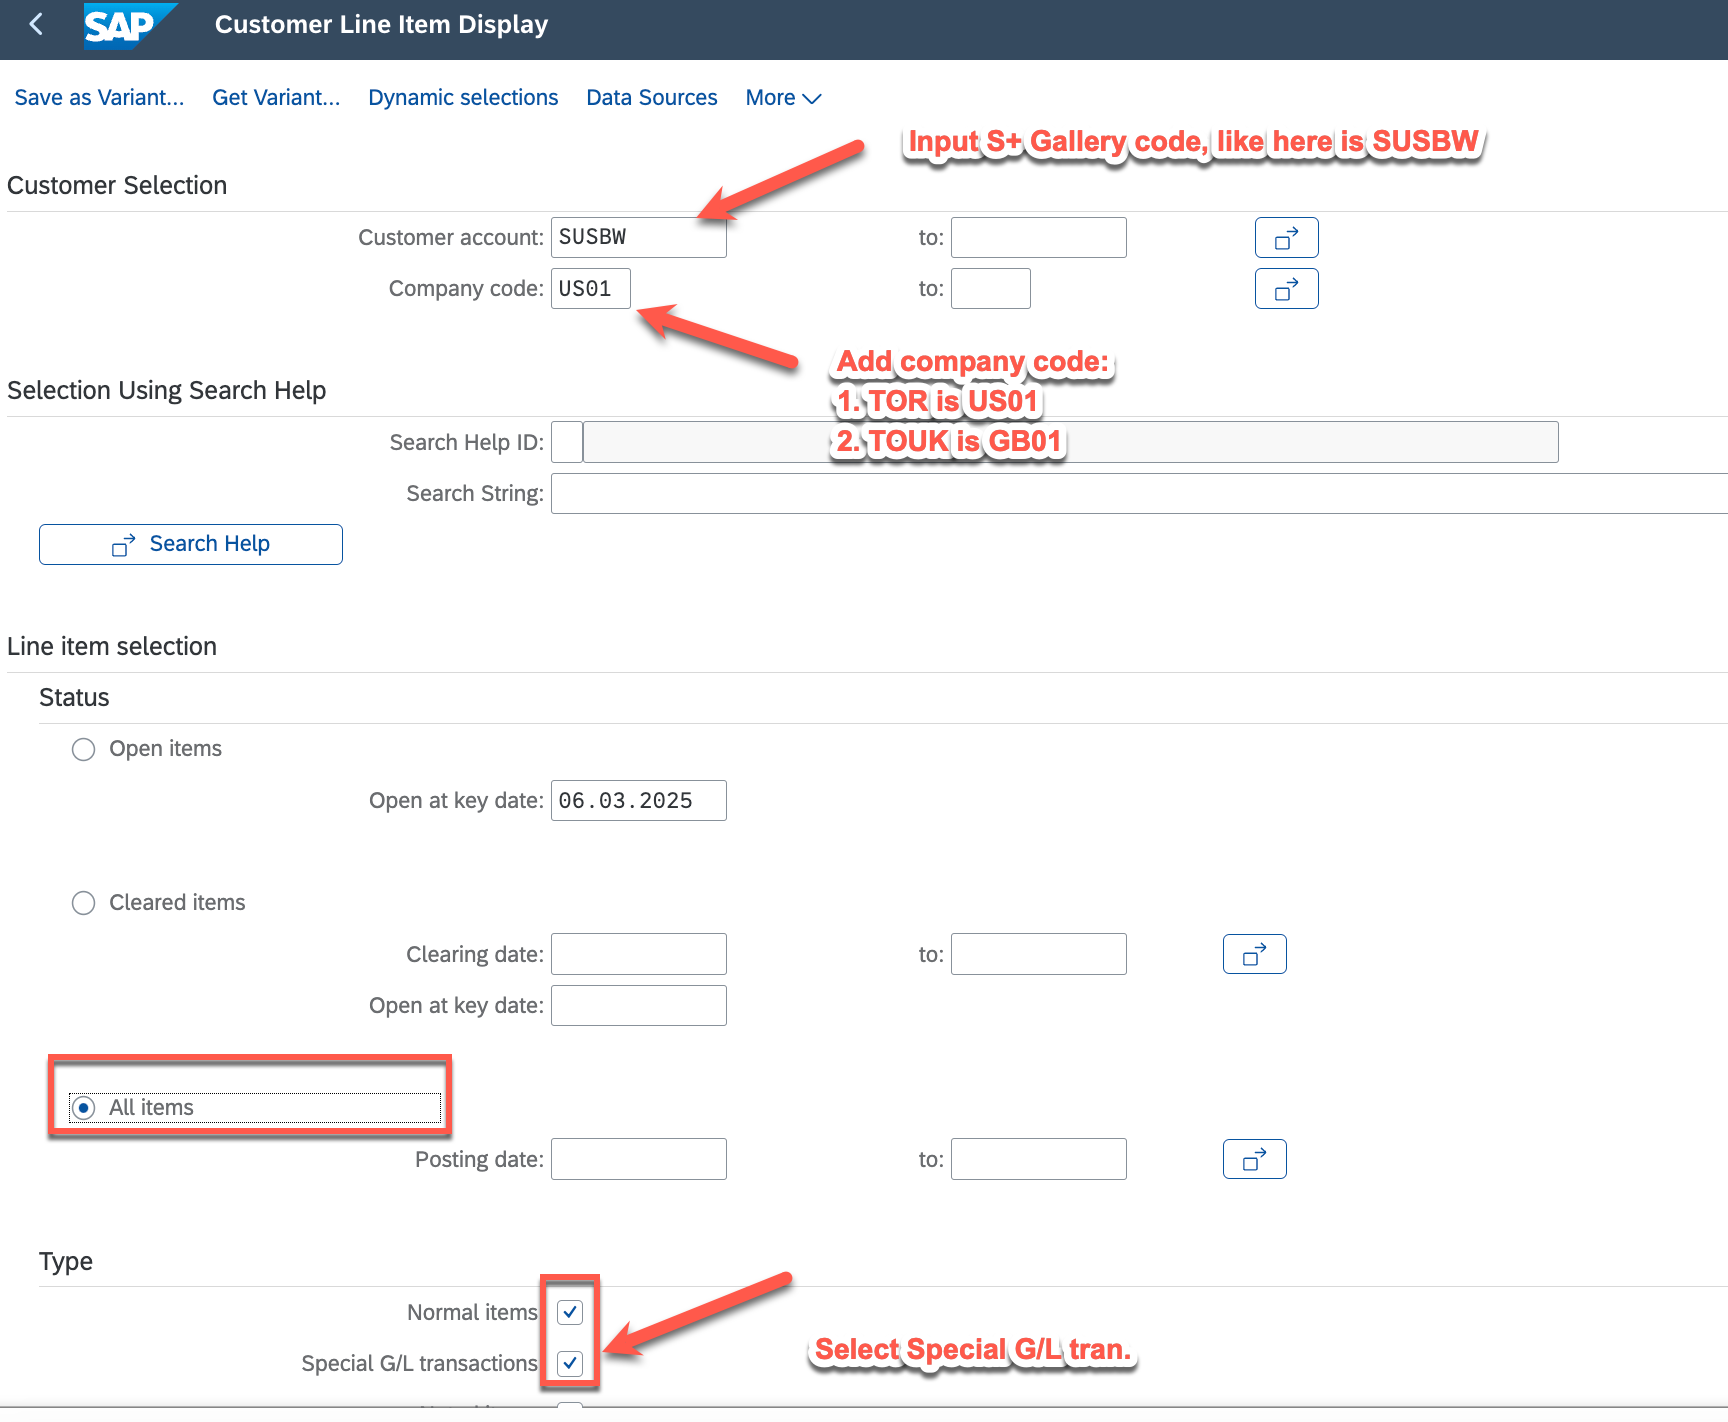This screenshot has height=1422, width=1728.
Task: Open multiple selection for Customer account
Action: tap(1286, 238)
